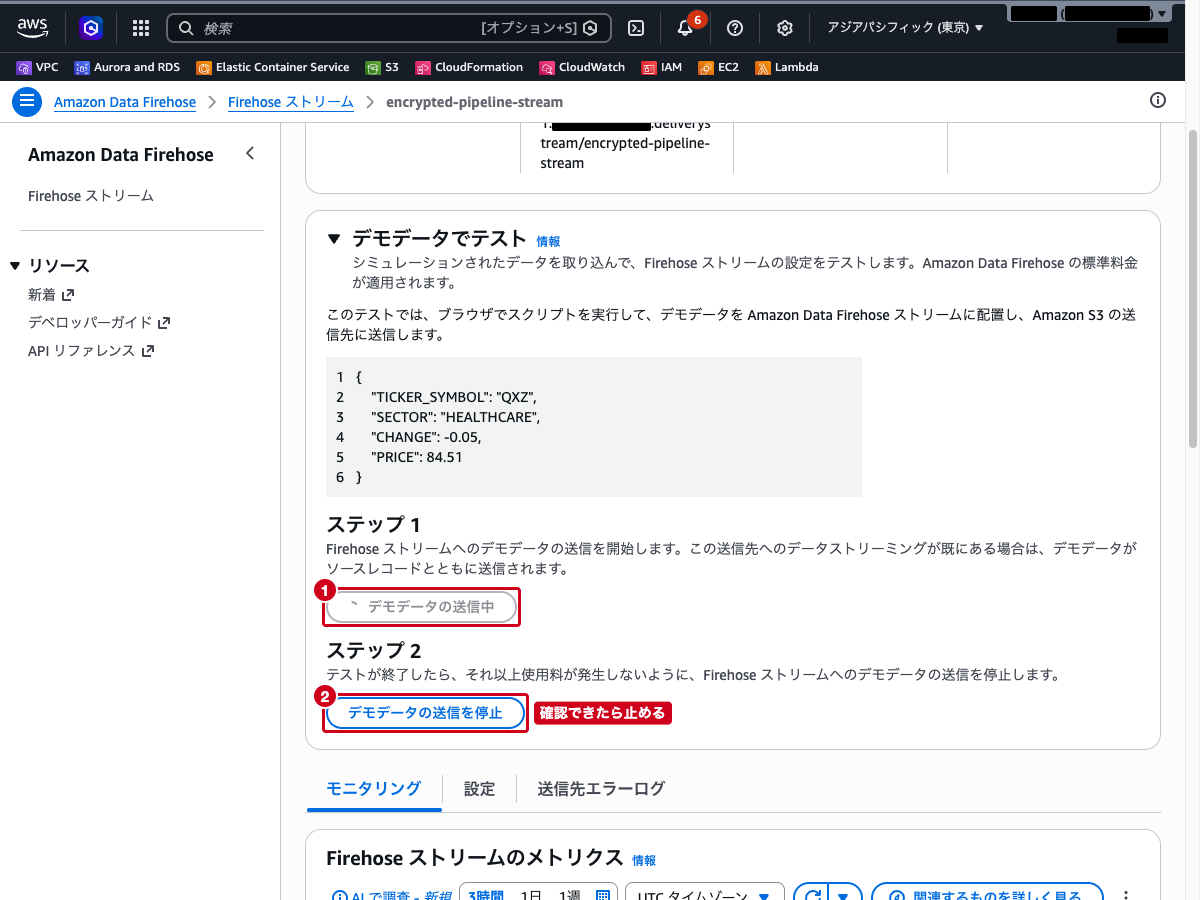The height and width of the screenshot is (900, 1200).
Task: Open the S3 bookmark
Action: [382, 67]
